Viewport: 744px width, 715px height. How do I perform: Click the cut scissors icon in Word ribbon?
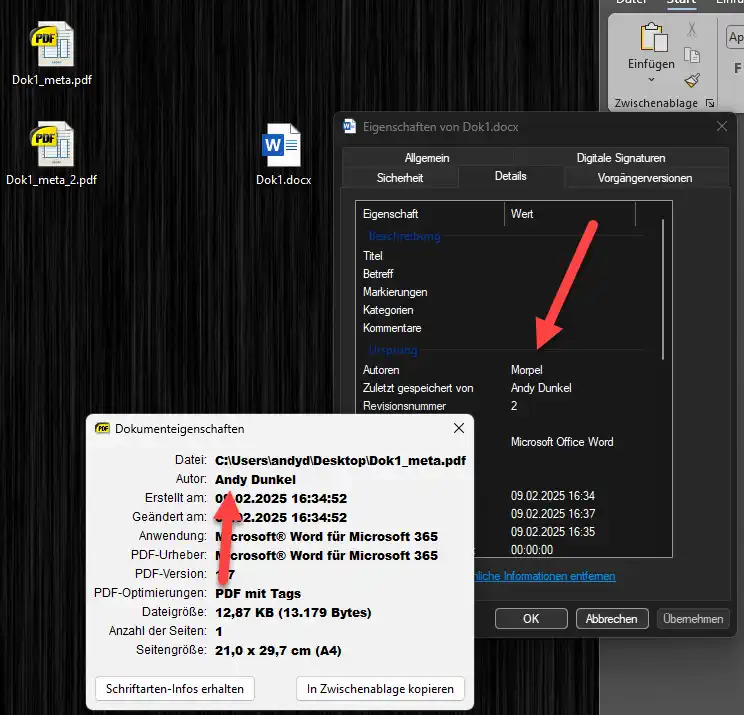pyautogui.click(x=692, y=29)
